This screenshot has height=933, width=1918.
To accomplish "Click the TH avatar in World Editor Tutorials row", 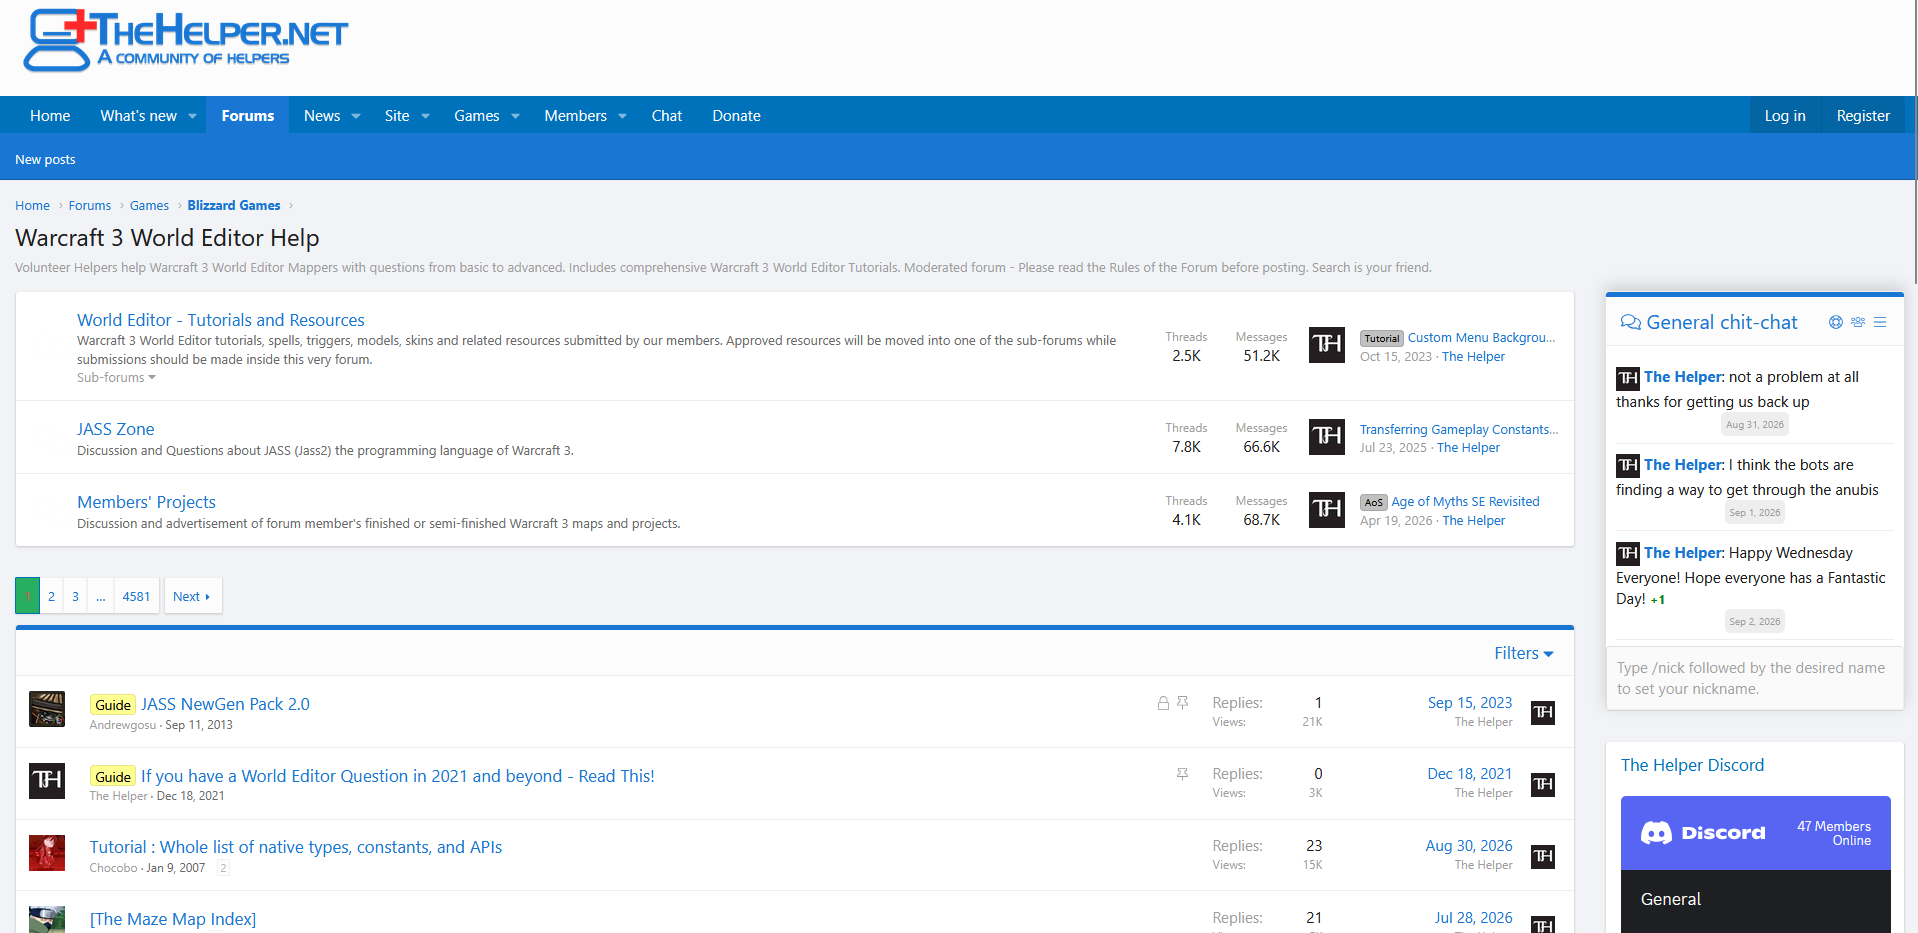I will 1327,345.
